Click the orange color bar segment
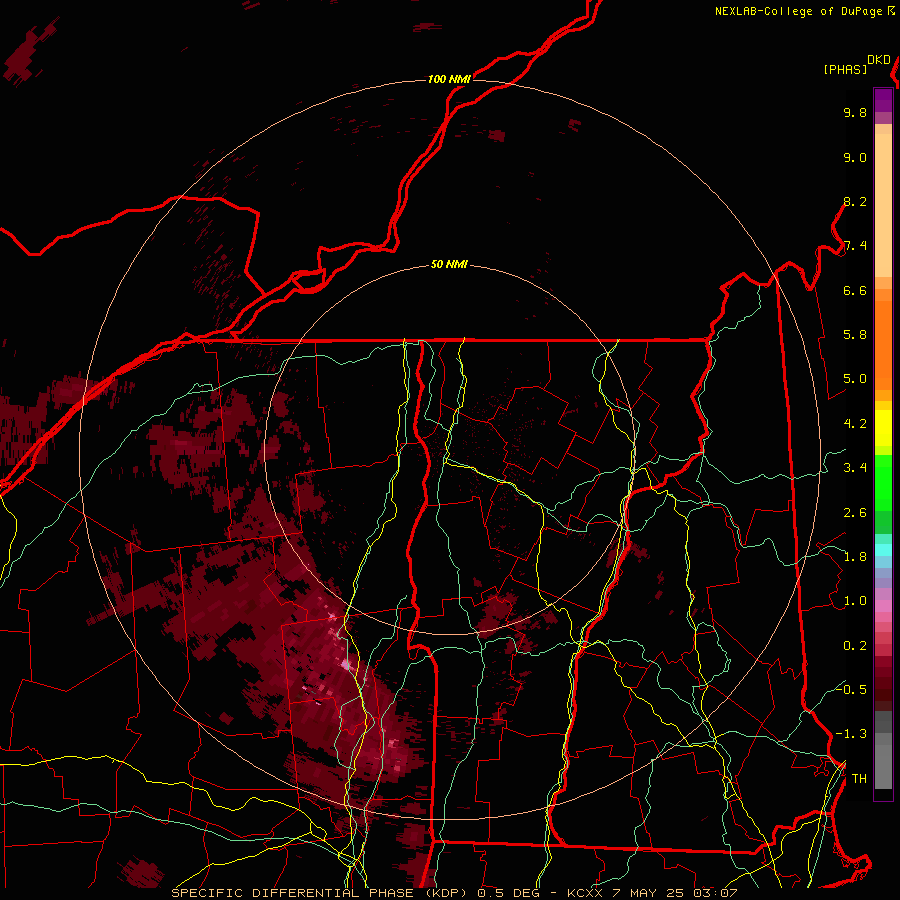The height and width of the screenshot is (900, 900). tap(883, 346)
